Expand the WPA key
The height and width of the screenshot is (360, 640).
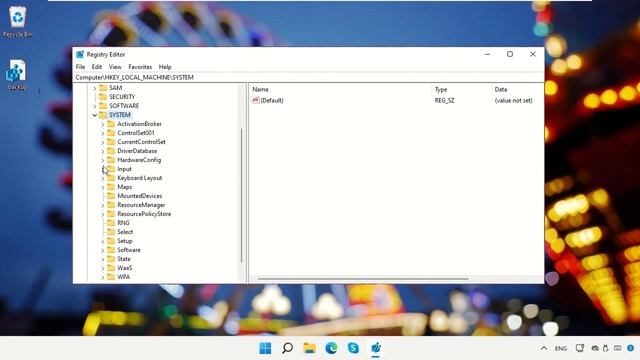tap(103, 277)
